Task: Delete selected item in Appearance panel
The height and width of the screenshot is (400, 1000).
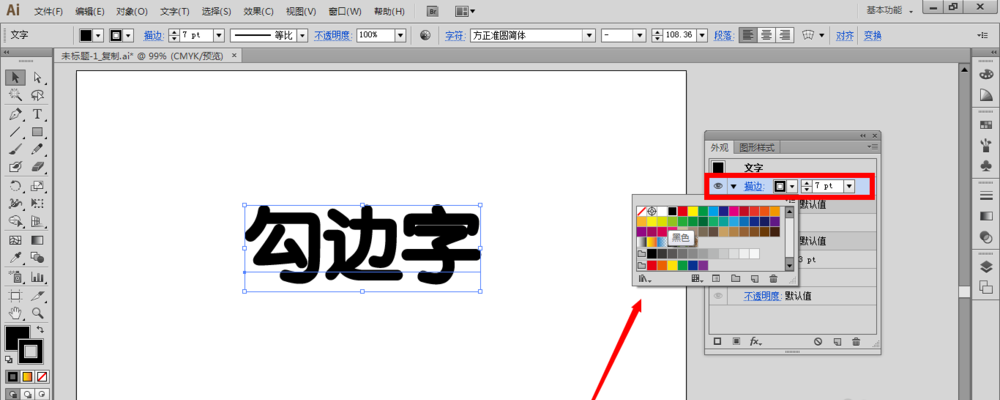Action: 856,342
